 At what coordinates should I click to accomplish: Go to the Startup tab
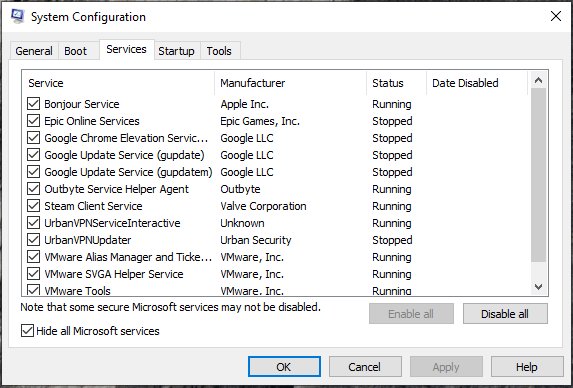(176, 51)
